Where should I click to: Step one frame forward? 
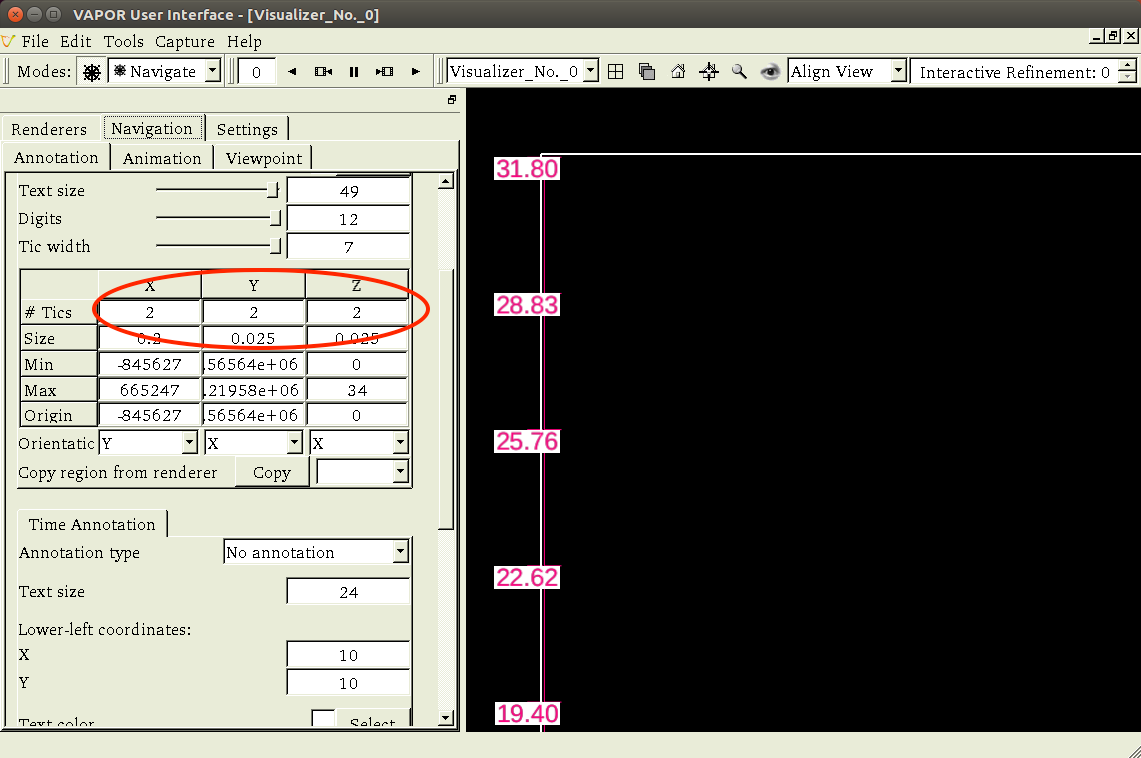tap(384, 71)
